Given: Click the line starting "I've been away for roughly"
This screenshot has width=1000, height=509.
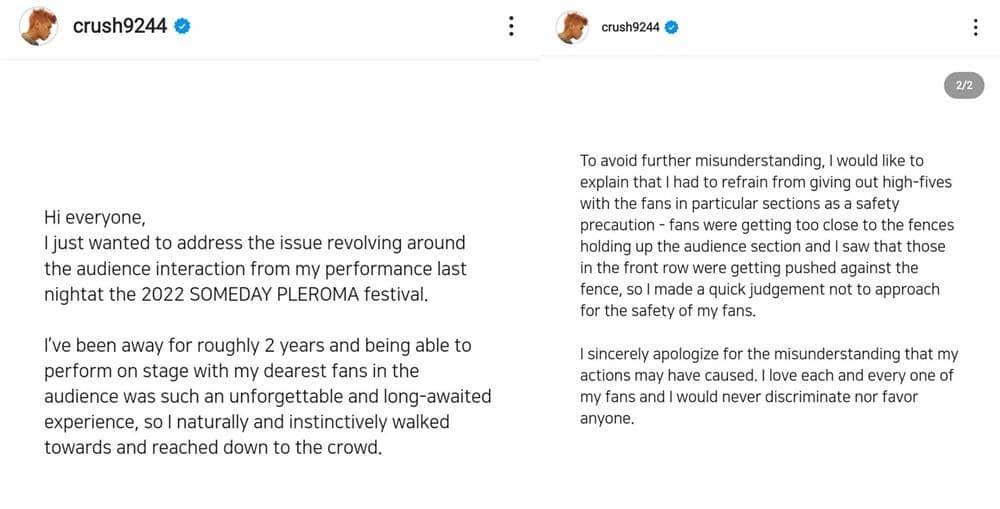Looking at the screenshot, I should (257, 345).
